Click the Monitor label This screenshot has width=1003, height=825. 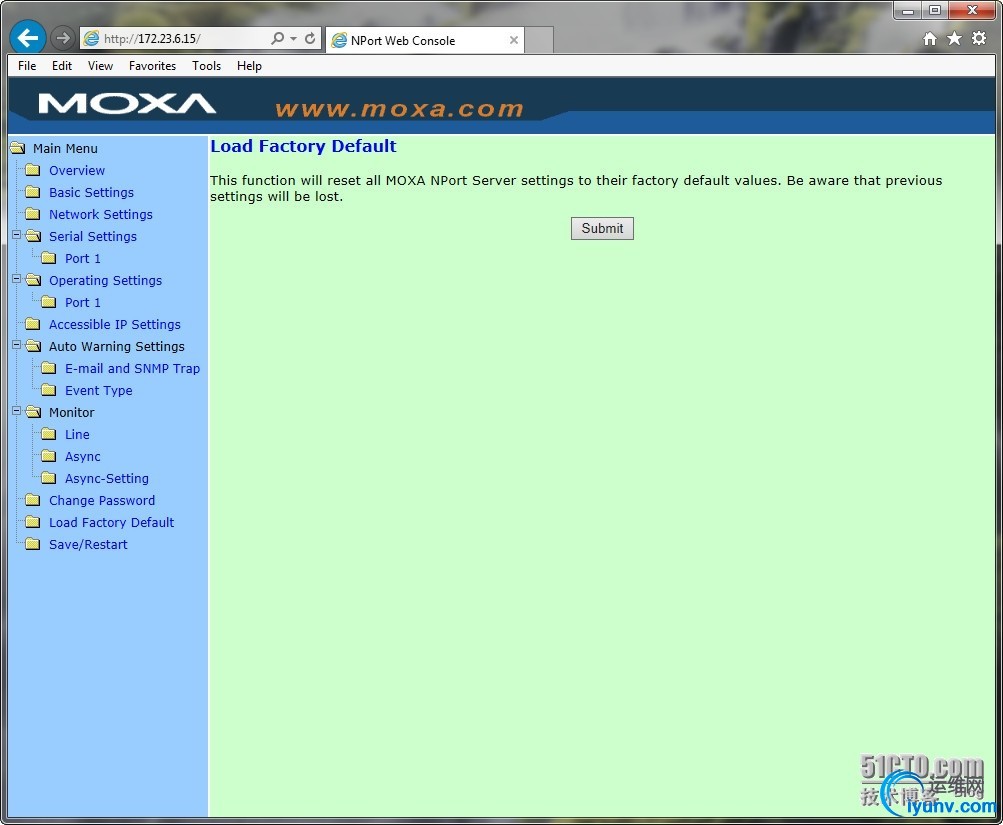[x=72, y=412]
